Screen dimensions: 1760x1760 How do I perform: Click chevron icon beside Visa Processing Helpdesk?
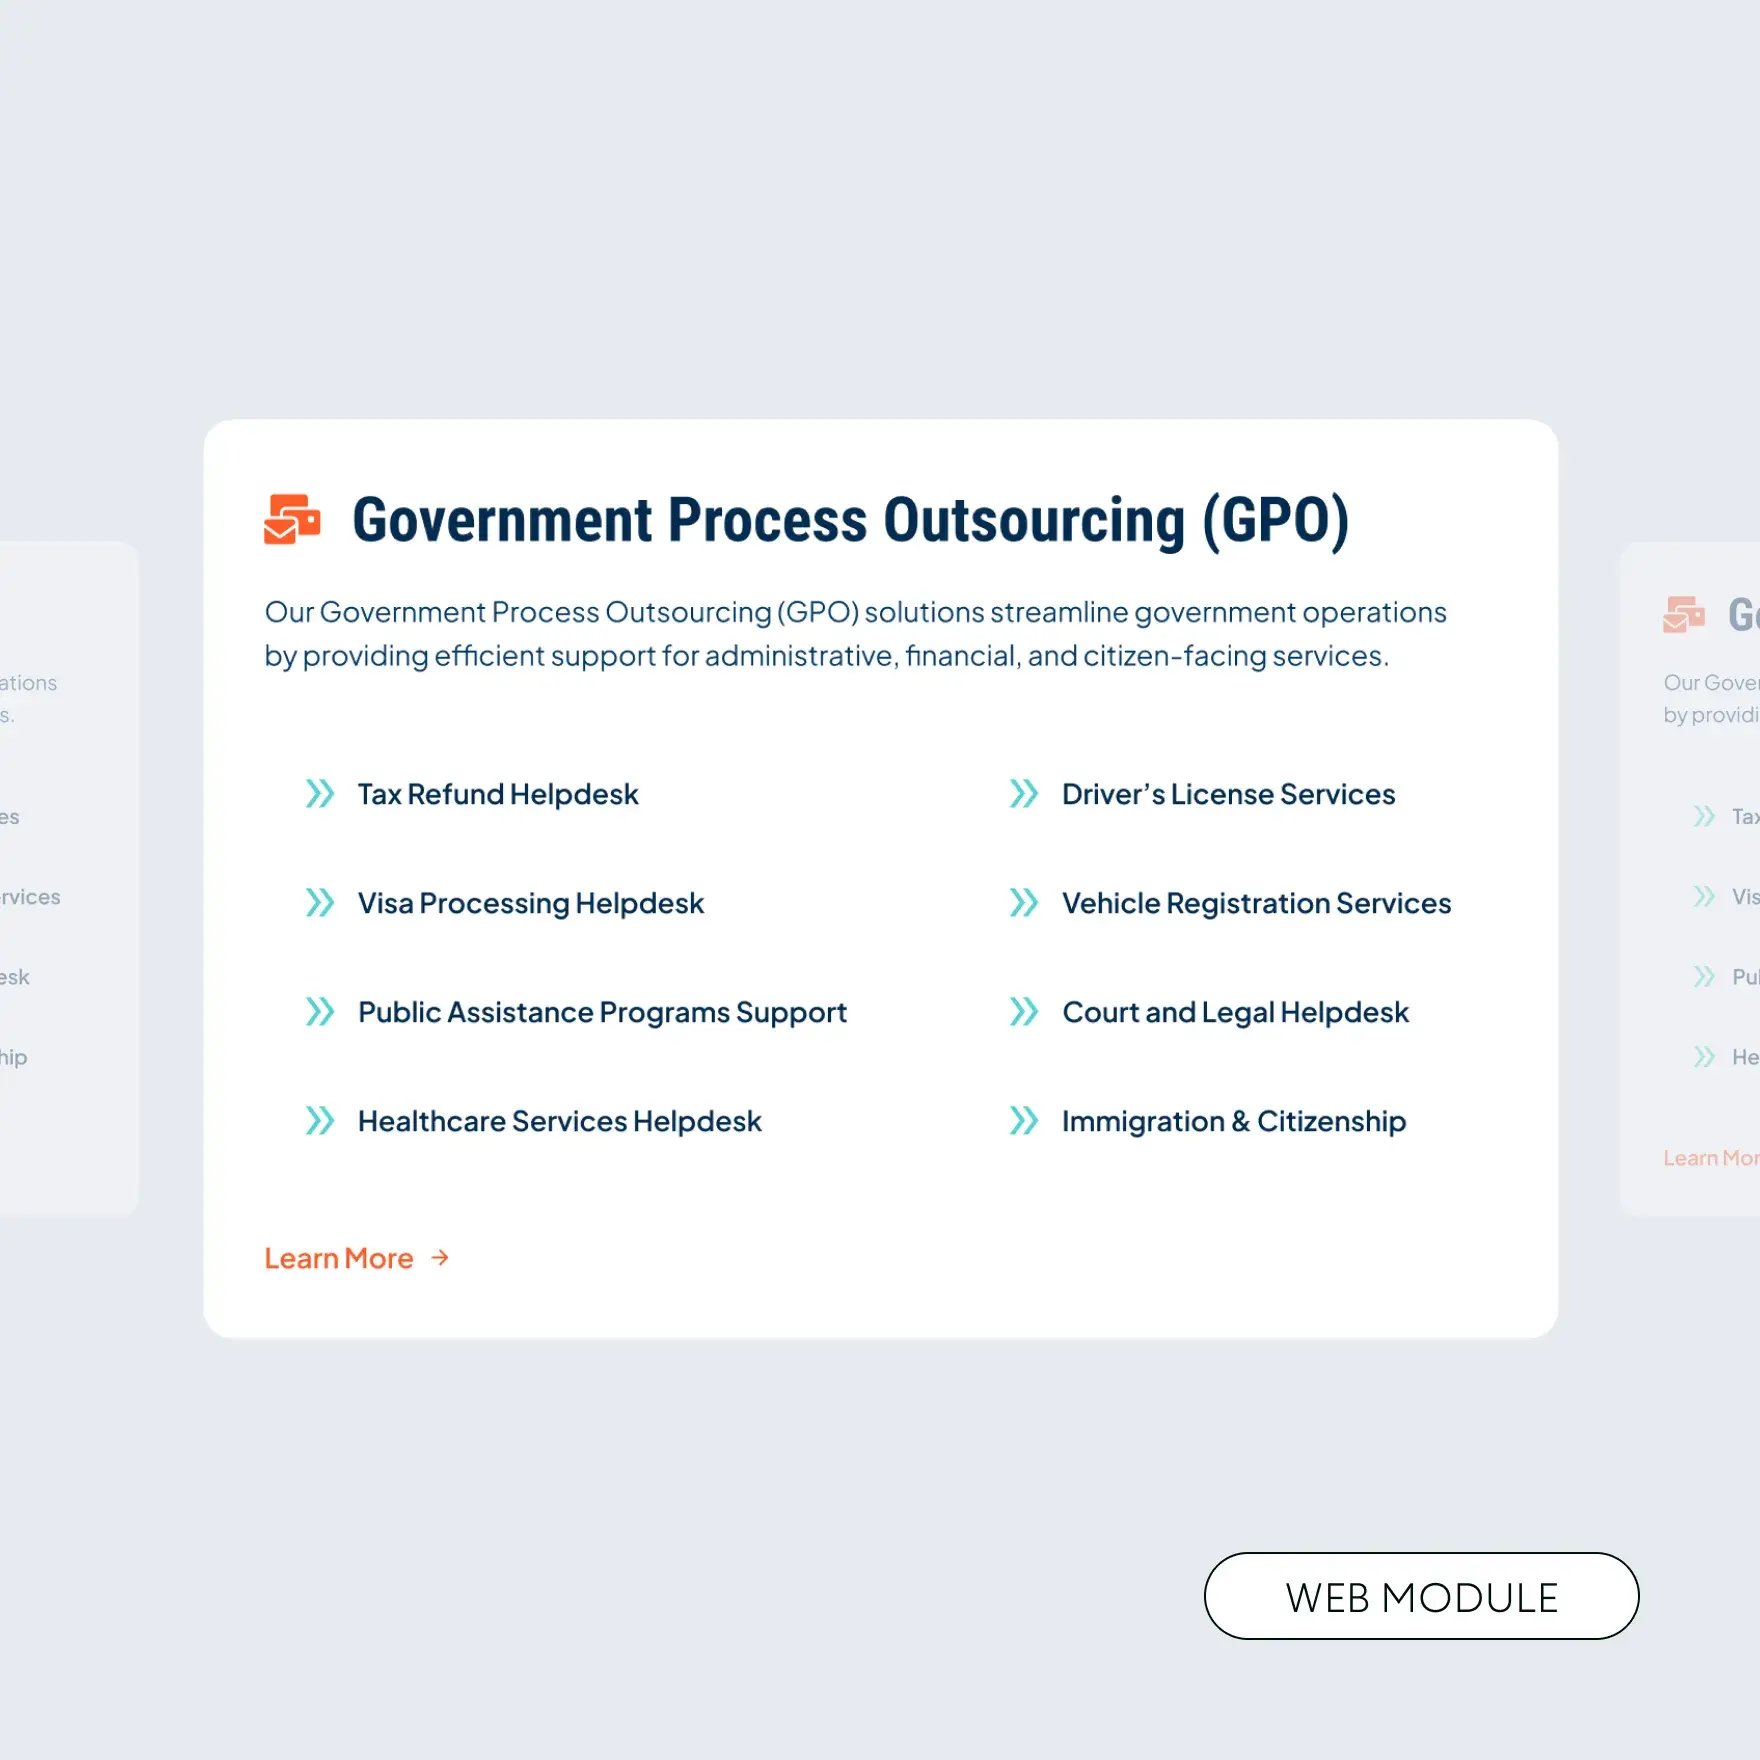click(x=320, y=903)
